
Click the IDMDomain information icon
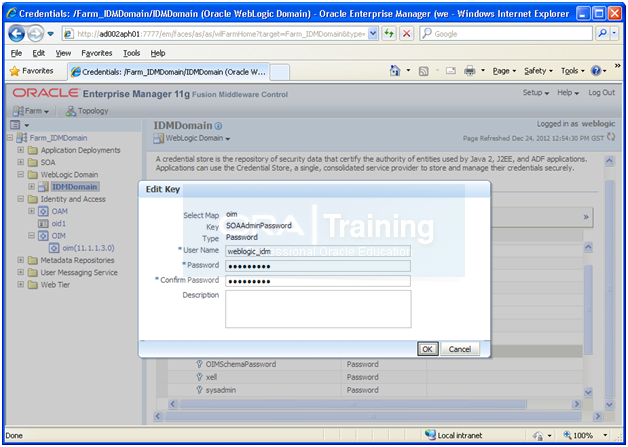[x=218, y=126]
